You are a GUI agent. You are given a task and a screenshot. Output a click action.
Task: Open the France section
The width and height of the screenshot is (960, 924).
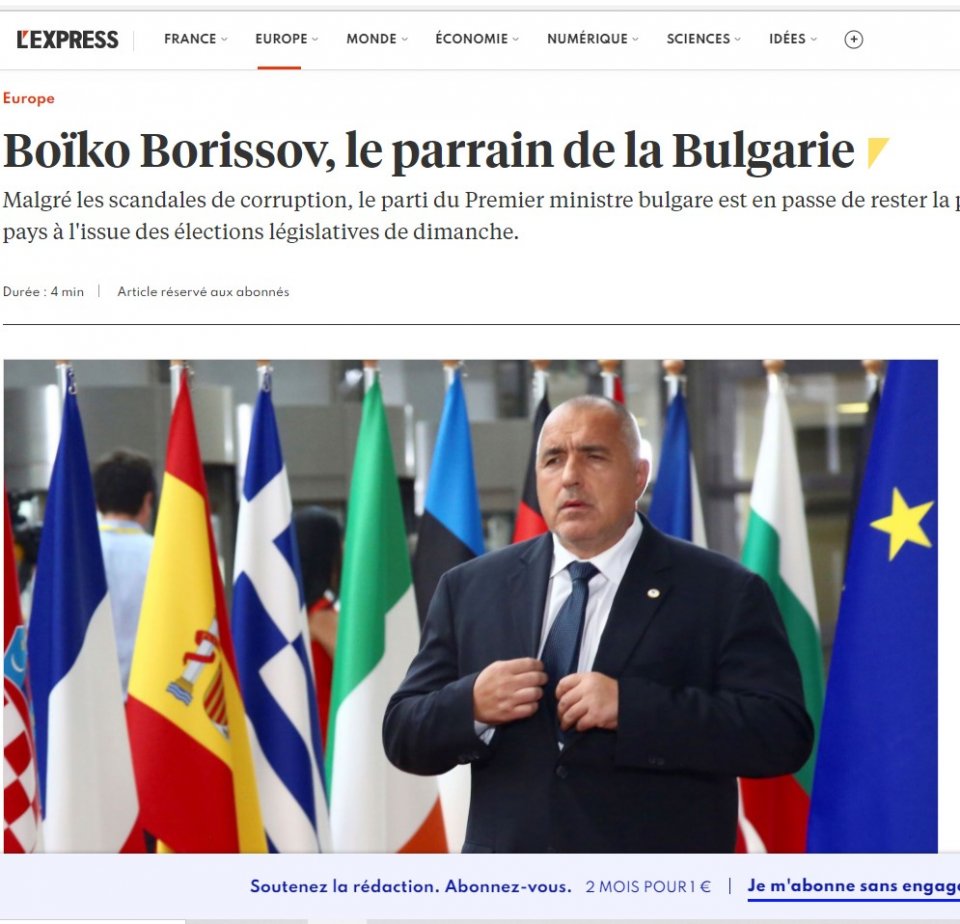pos(190,39)
